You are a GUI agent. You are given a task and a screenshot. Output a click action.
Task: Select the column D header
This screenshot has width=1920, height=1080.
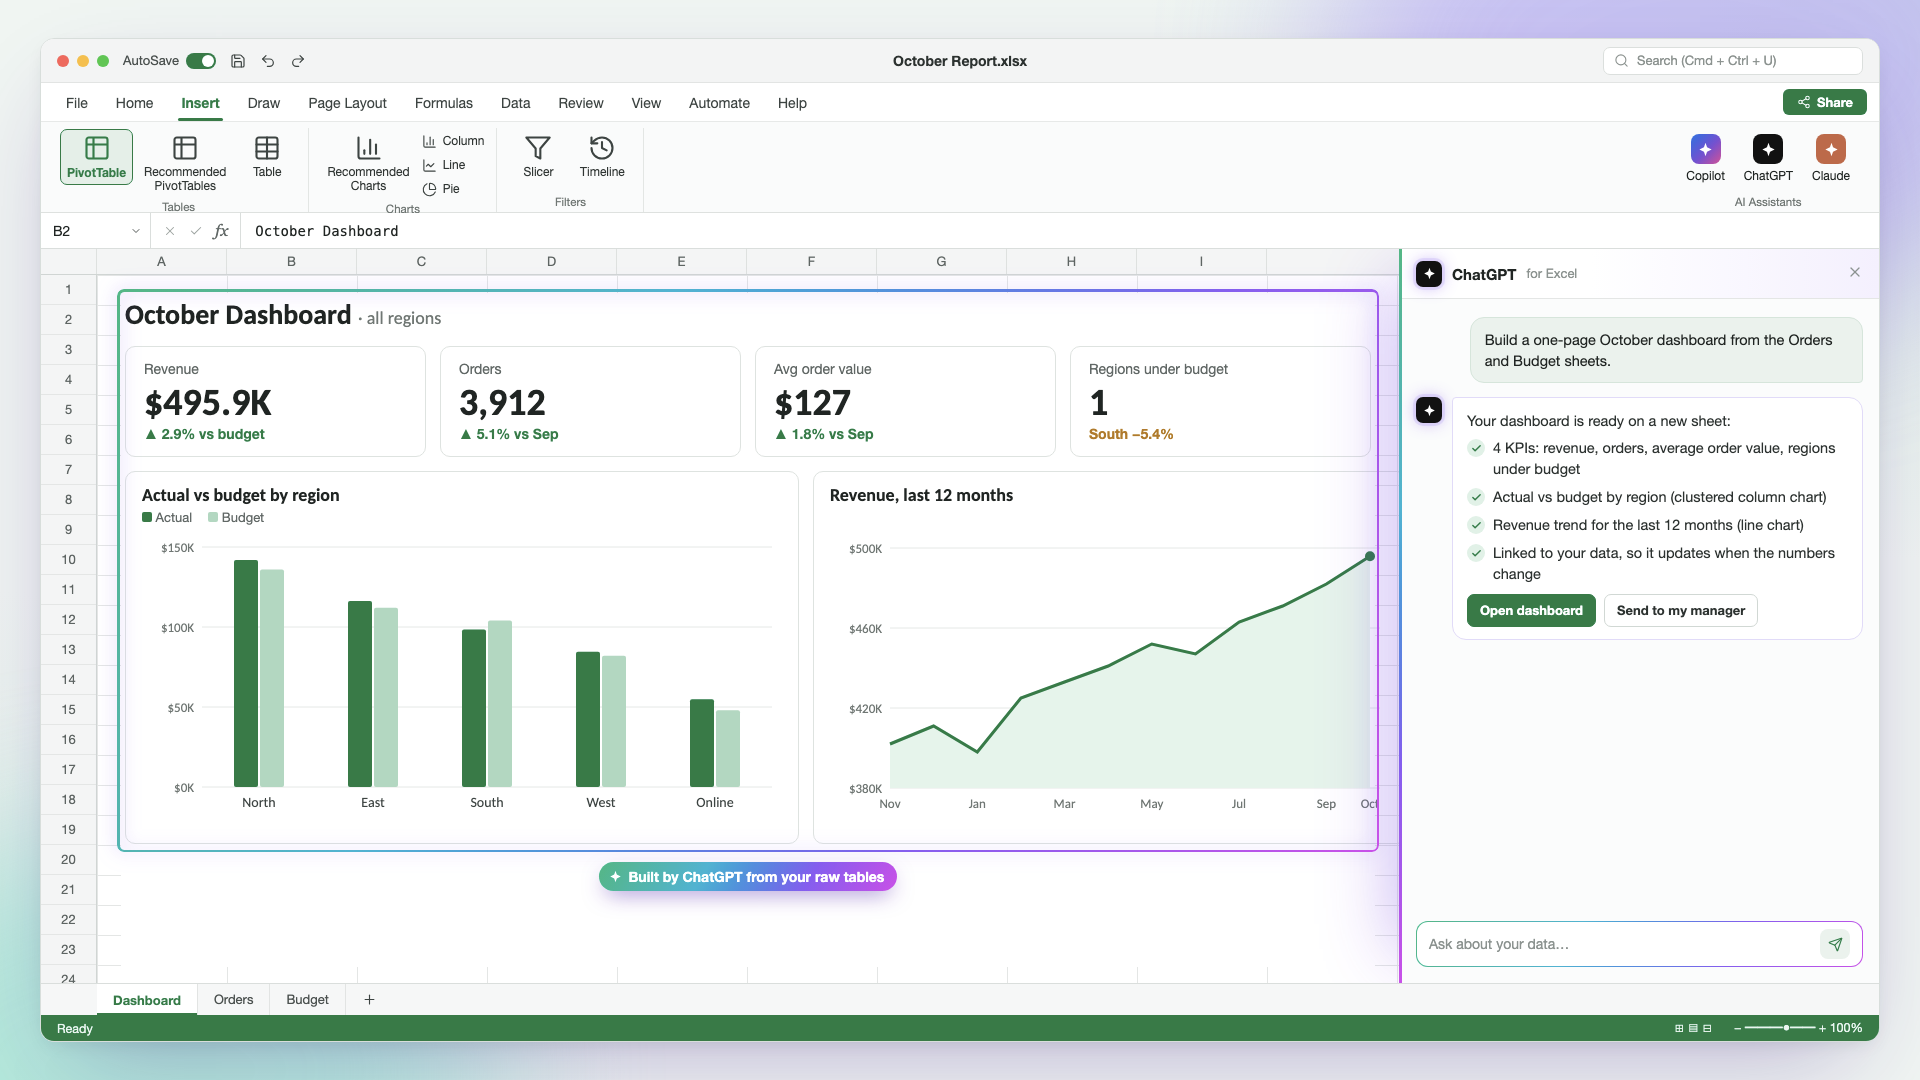coord(551,262)
